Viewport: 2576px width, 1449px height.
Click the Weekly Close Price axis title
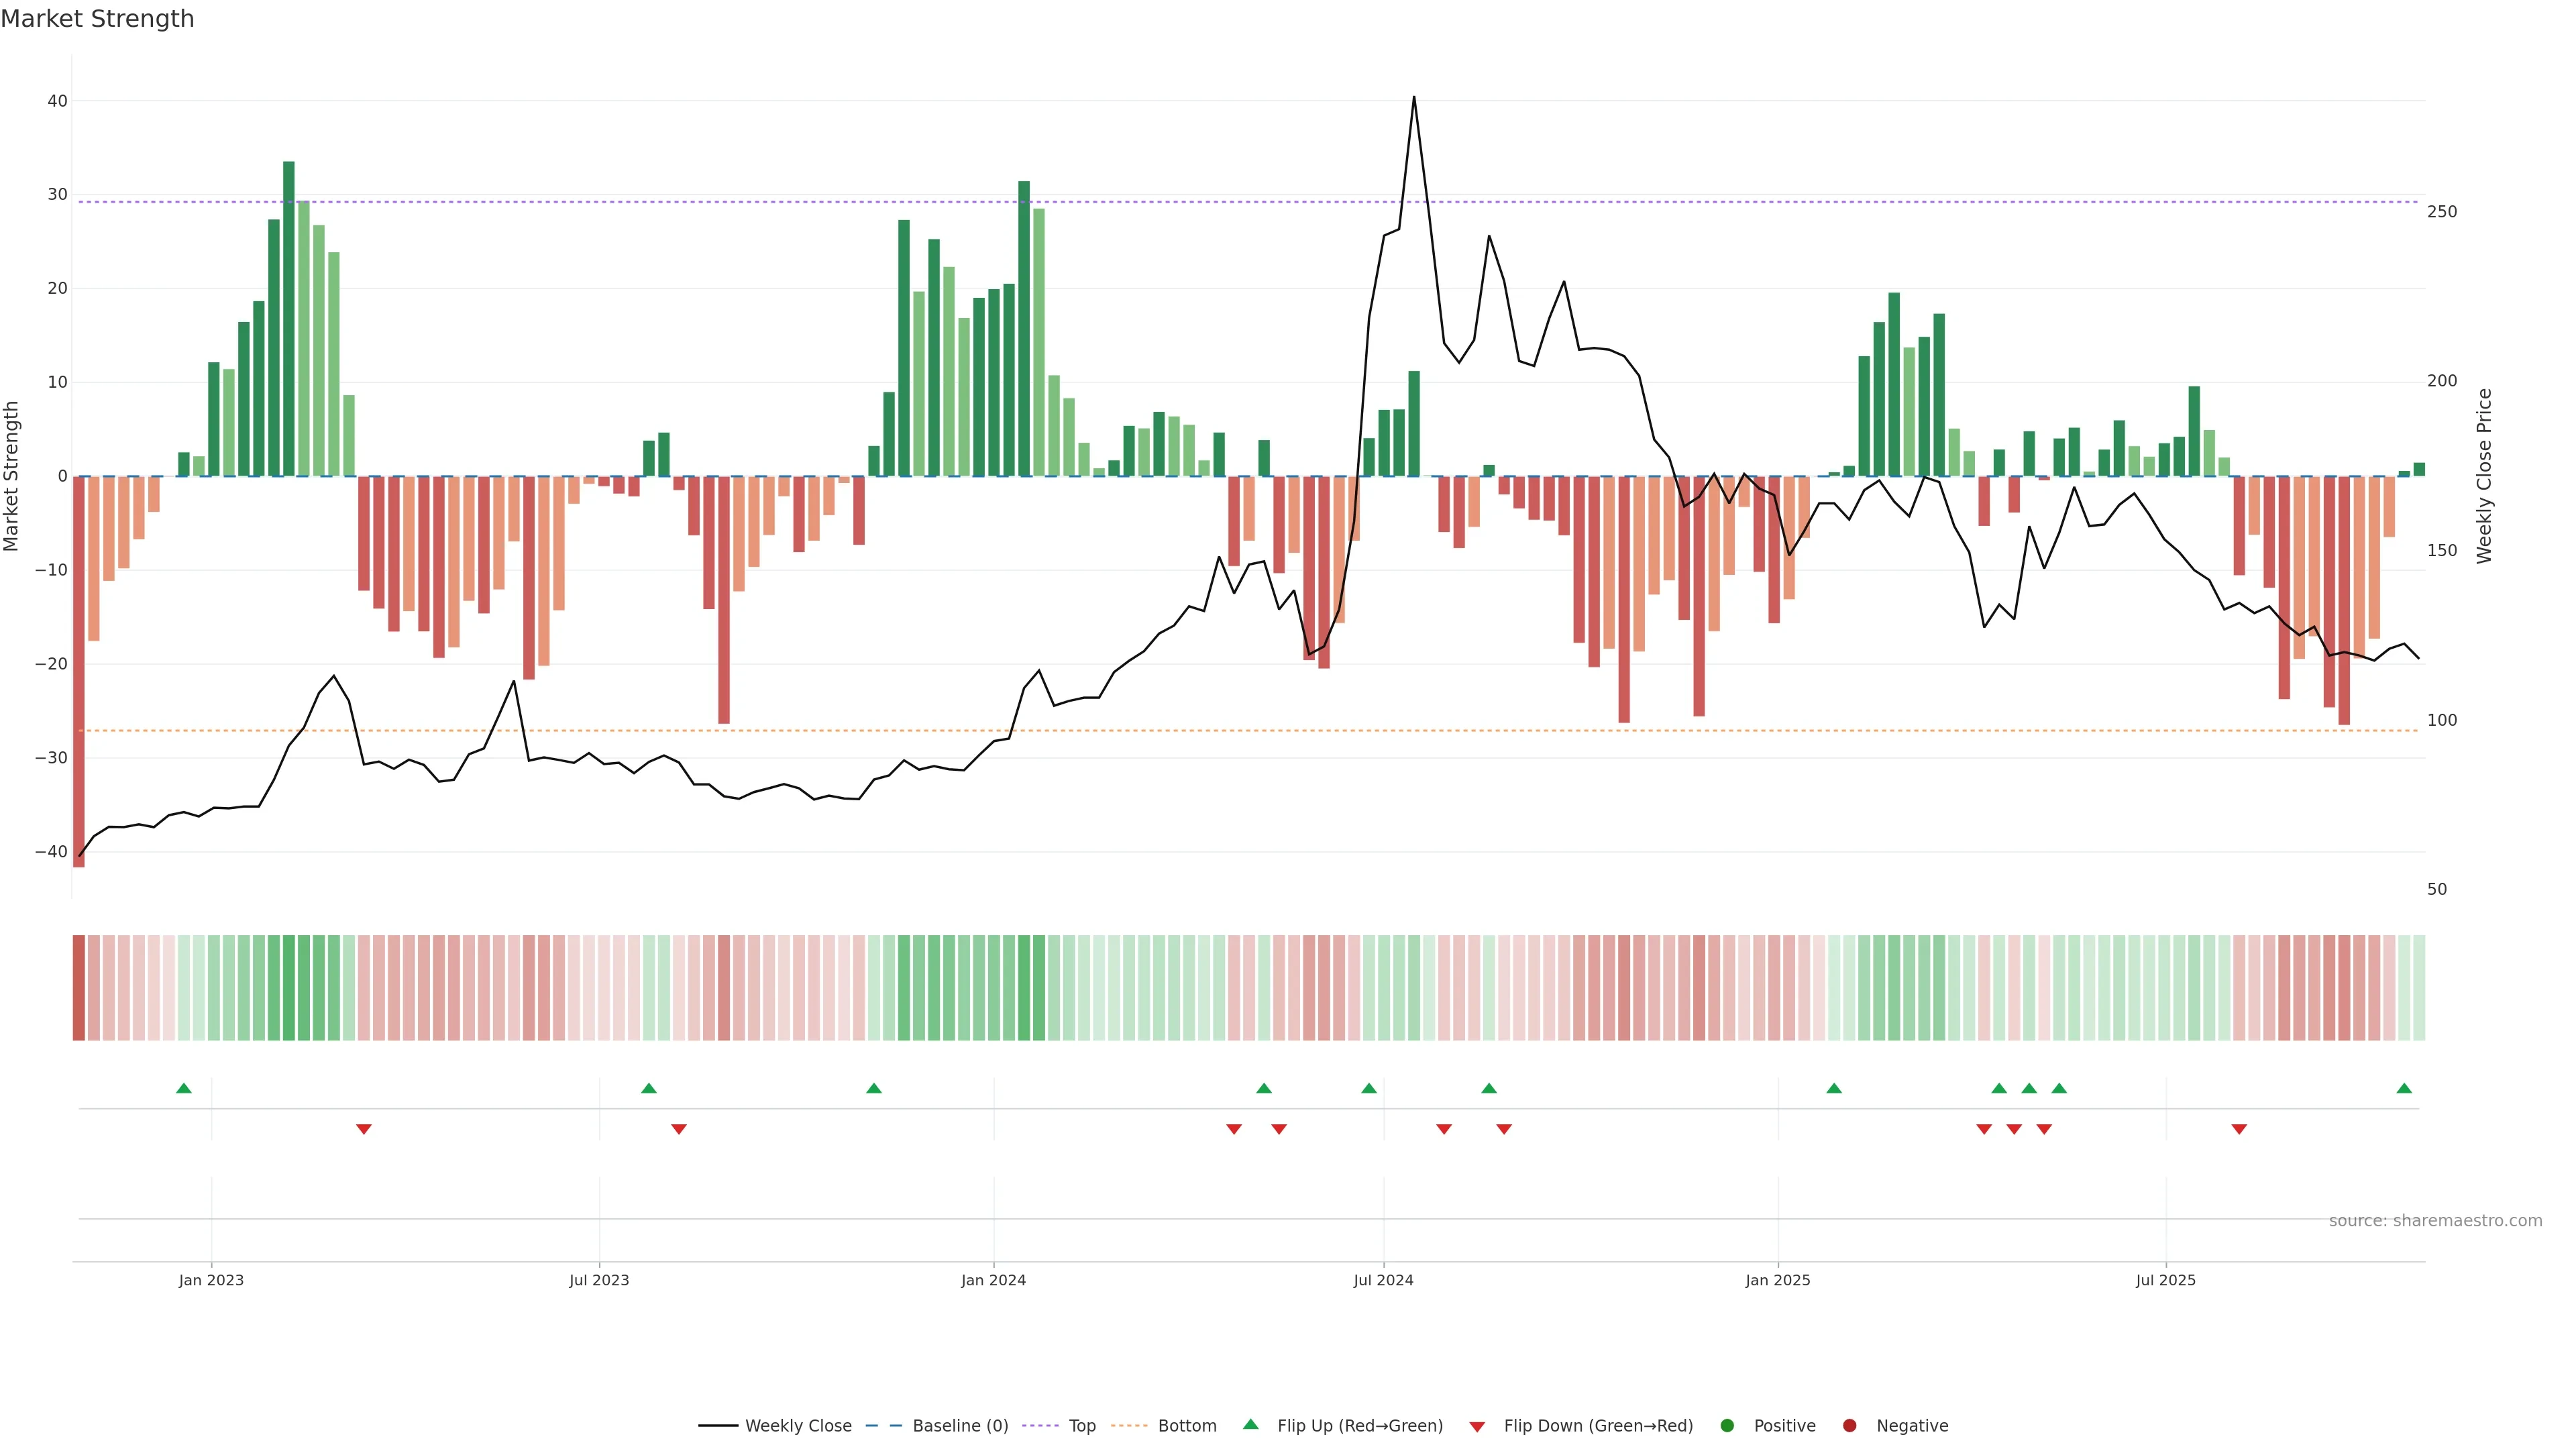click(2484, 476)
